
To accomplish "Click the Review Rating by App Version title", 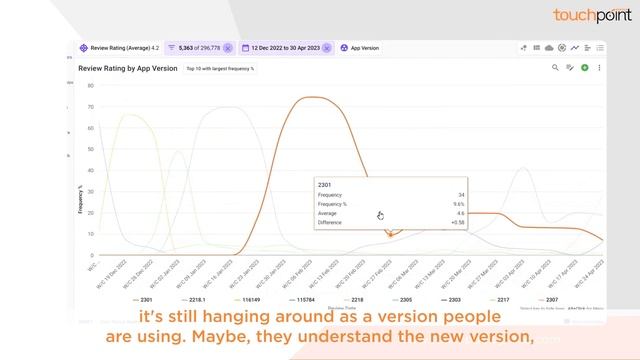I will 128,69.
